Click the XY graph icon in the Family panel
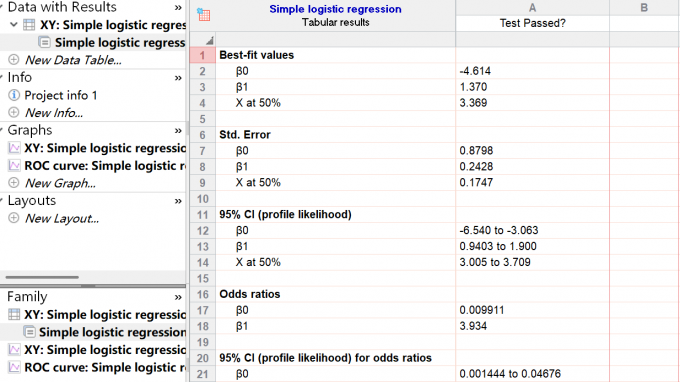This screenshot has width=680, height=382. point(14,349)
